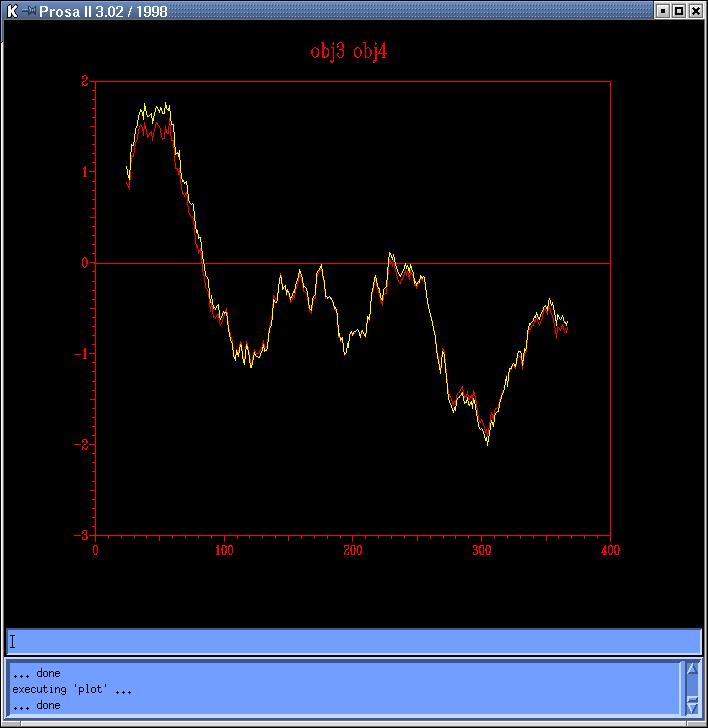
Task: Click the x-axis label 300
Action: click(482, 549)
